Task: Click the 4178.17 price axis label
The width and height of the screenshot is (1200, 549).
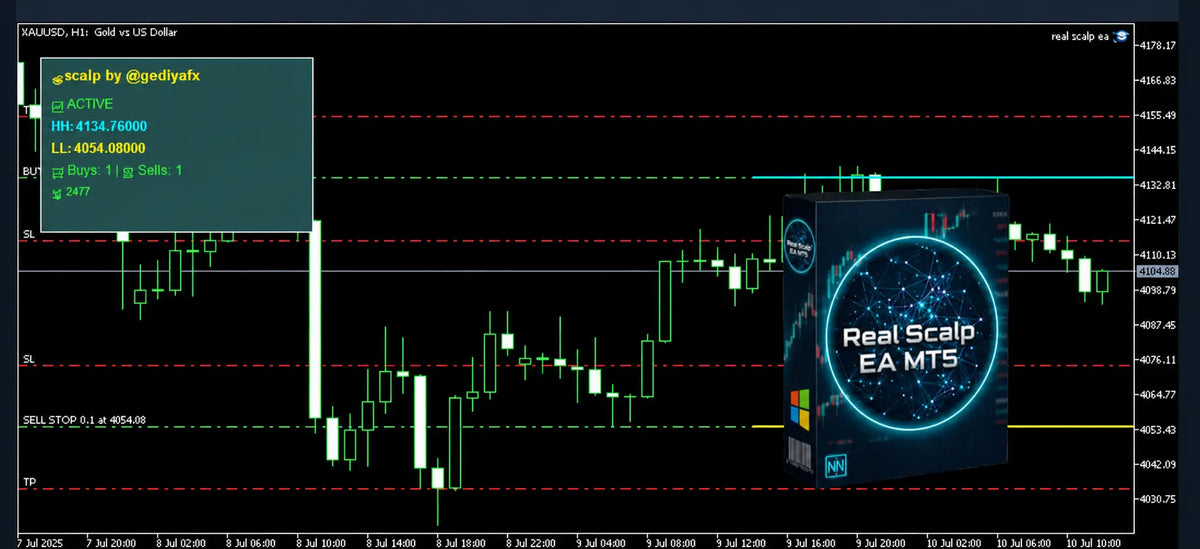Action: [1157, 46]
